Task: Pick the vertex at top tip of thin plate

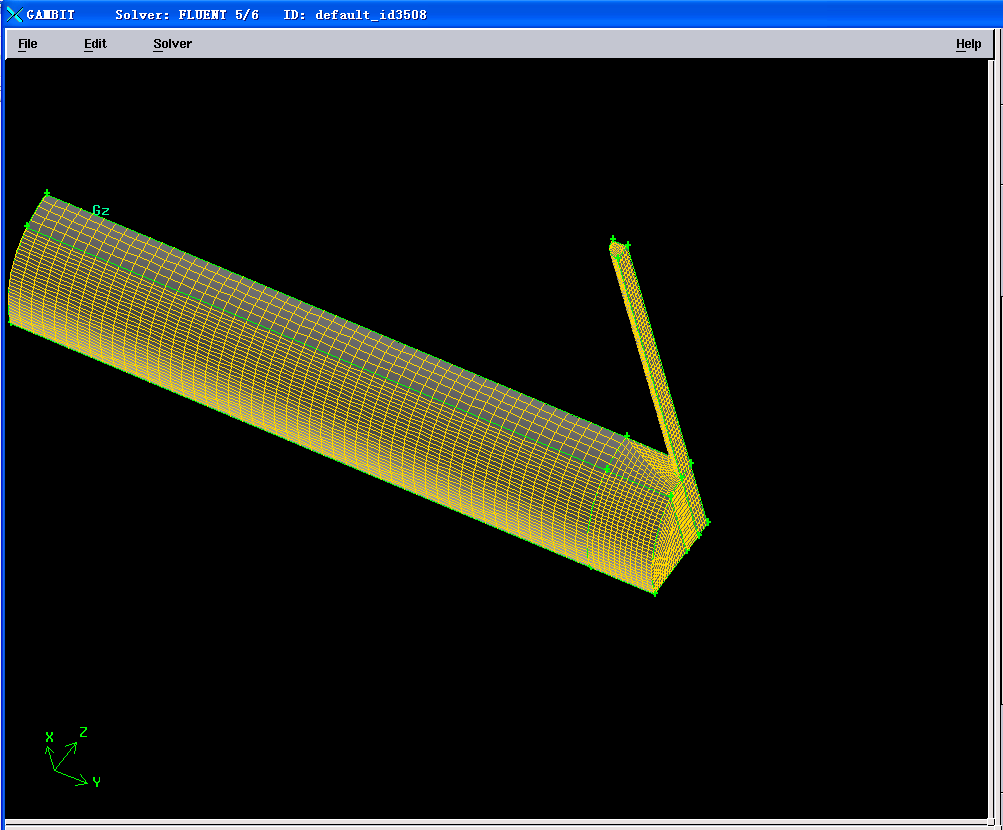Action: tap(613, 239)
